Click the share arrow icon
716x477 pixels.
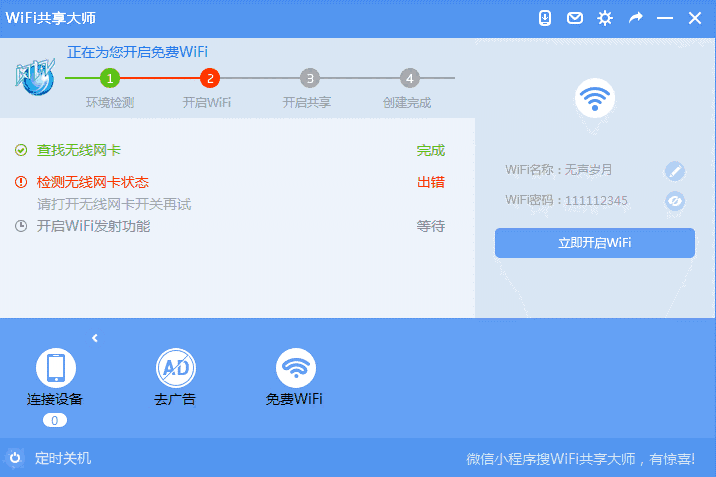(x=635, y=18)
